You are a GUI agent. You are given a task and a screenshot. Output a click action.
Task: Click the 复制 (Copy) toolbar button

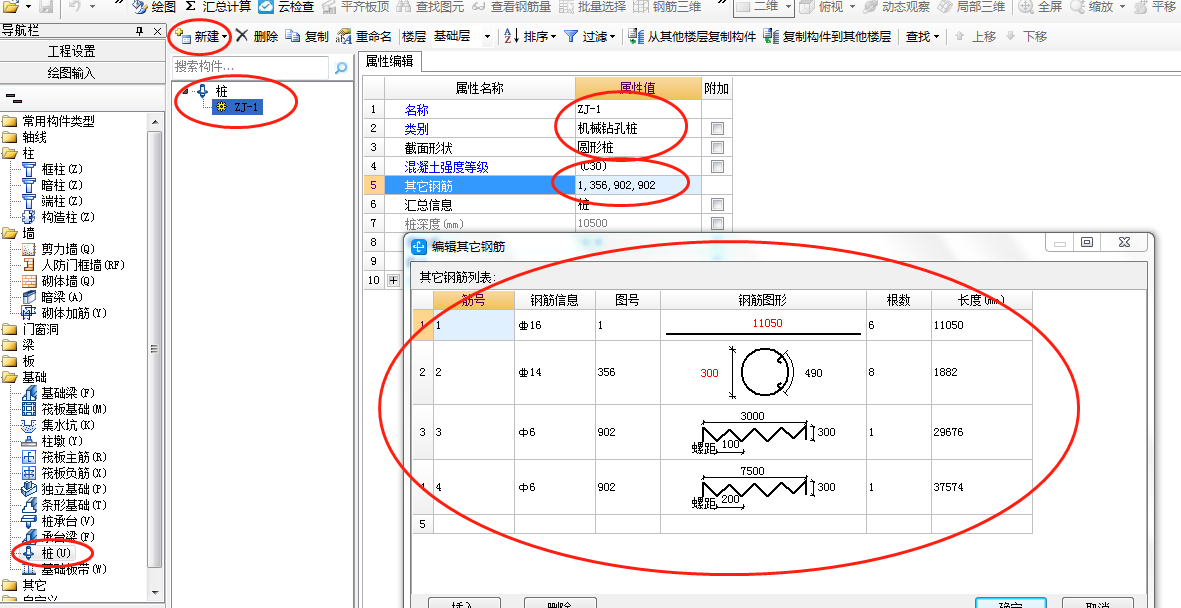307,36
